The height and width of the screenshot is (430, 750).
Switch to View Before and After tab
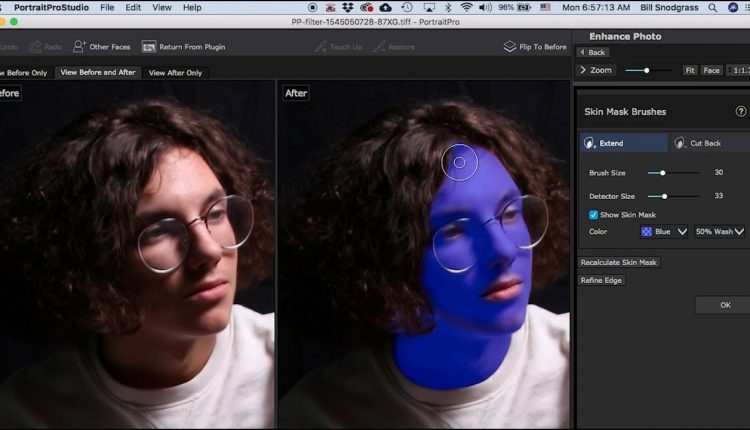[x=98, y=72]
